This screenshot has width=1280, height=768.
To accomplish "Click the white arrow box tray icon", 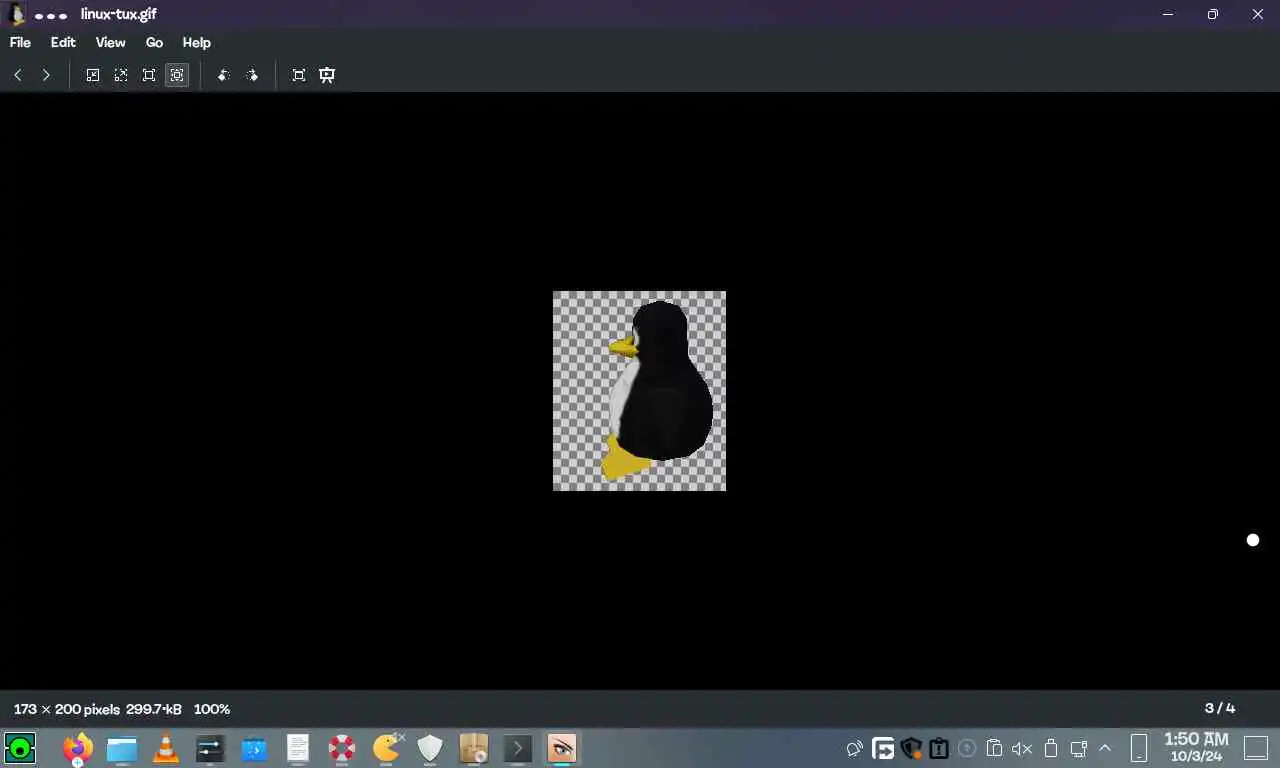I will 883,748.
